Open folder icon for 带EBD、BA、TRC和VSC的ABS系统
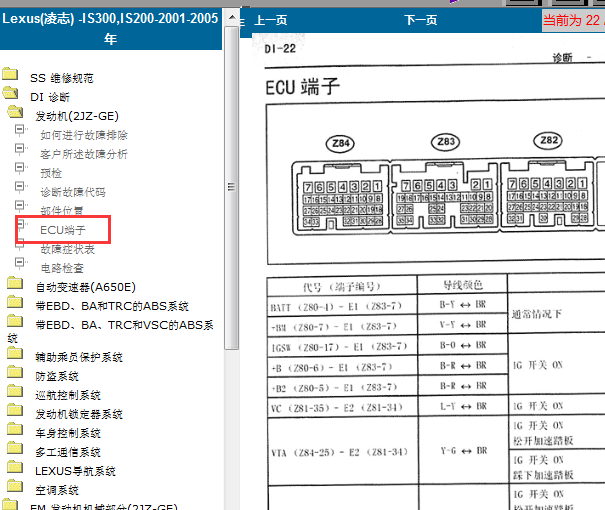605x510 pixels. (x=15, y=321)
